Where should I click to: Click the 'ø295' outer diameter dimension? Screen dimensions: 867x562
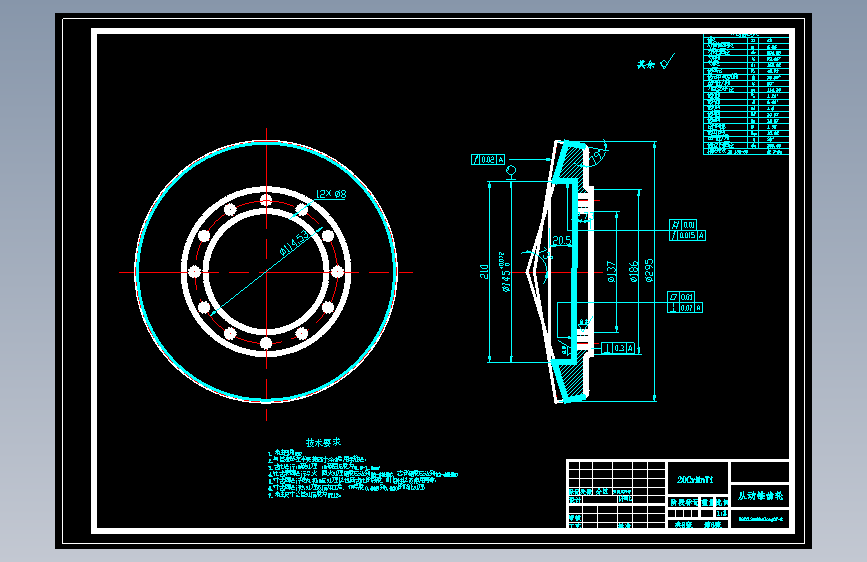649,270
